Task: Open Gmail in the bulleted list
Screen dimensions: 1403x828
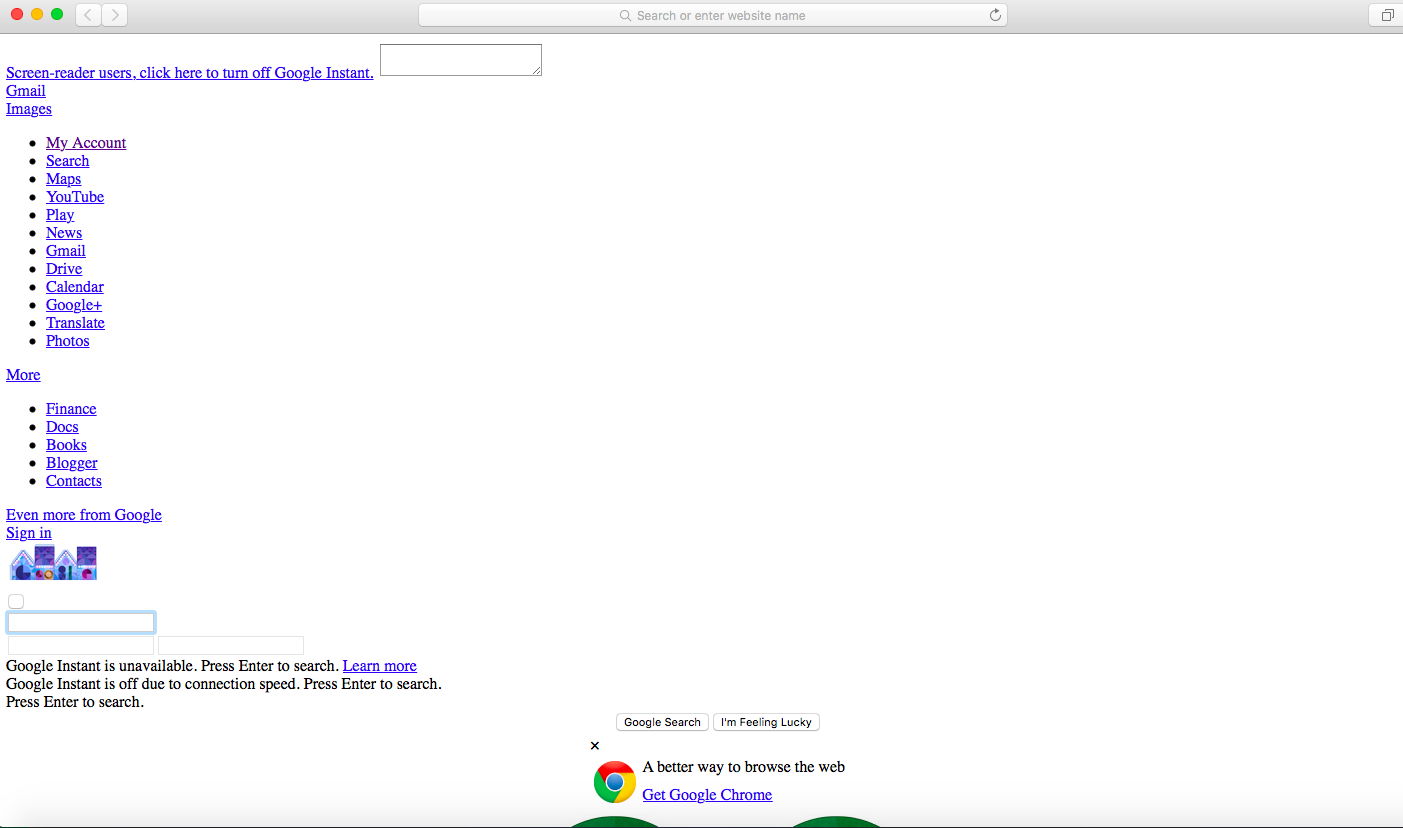Action: click(x=66, y=251)
